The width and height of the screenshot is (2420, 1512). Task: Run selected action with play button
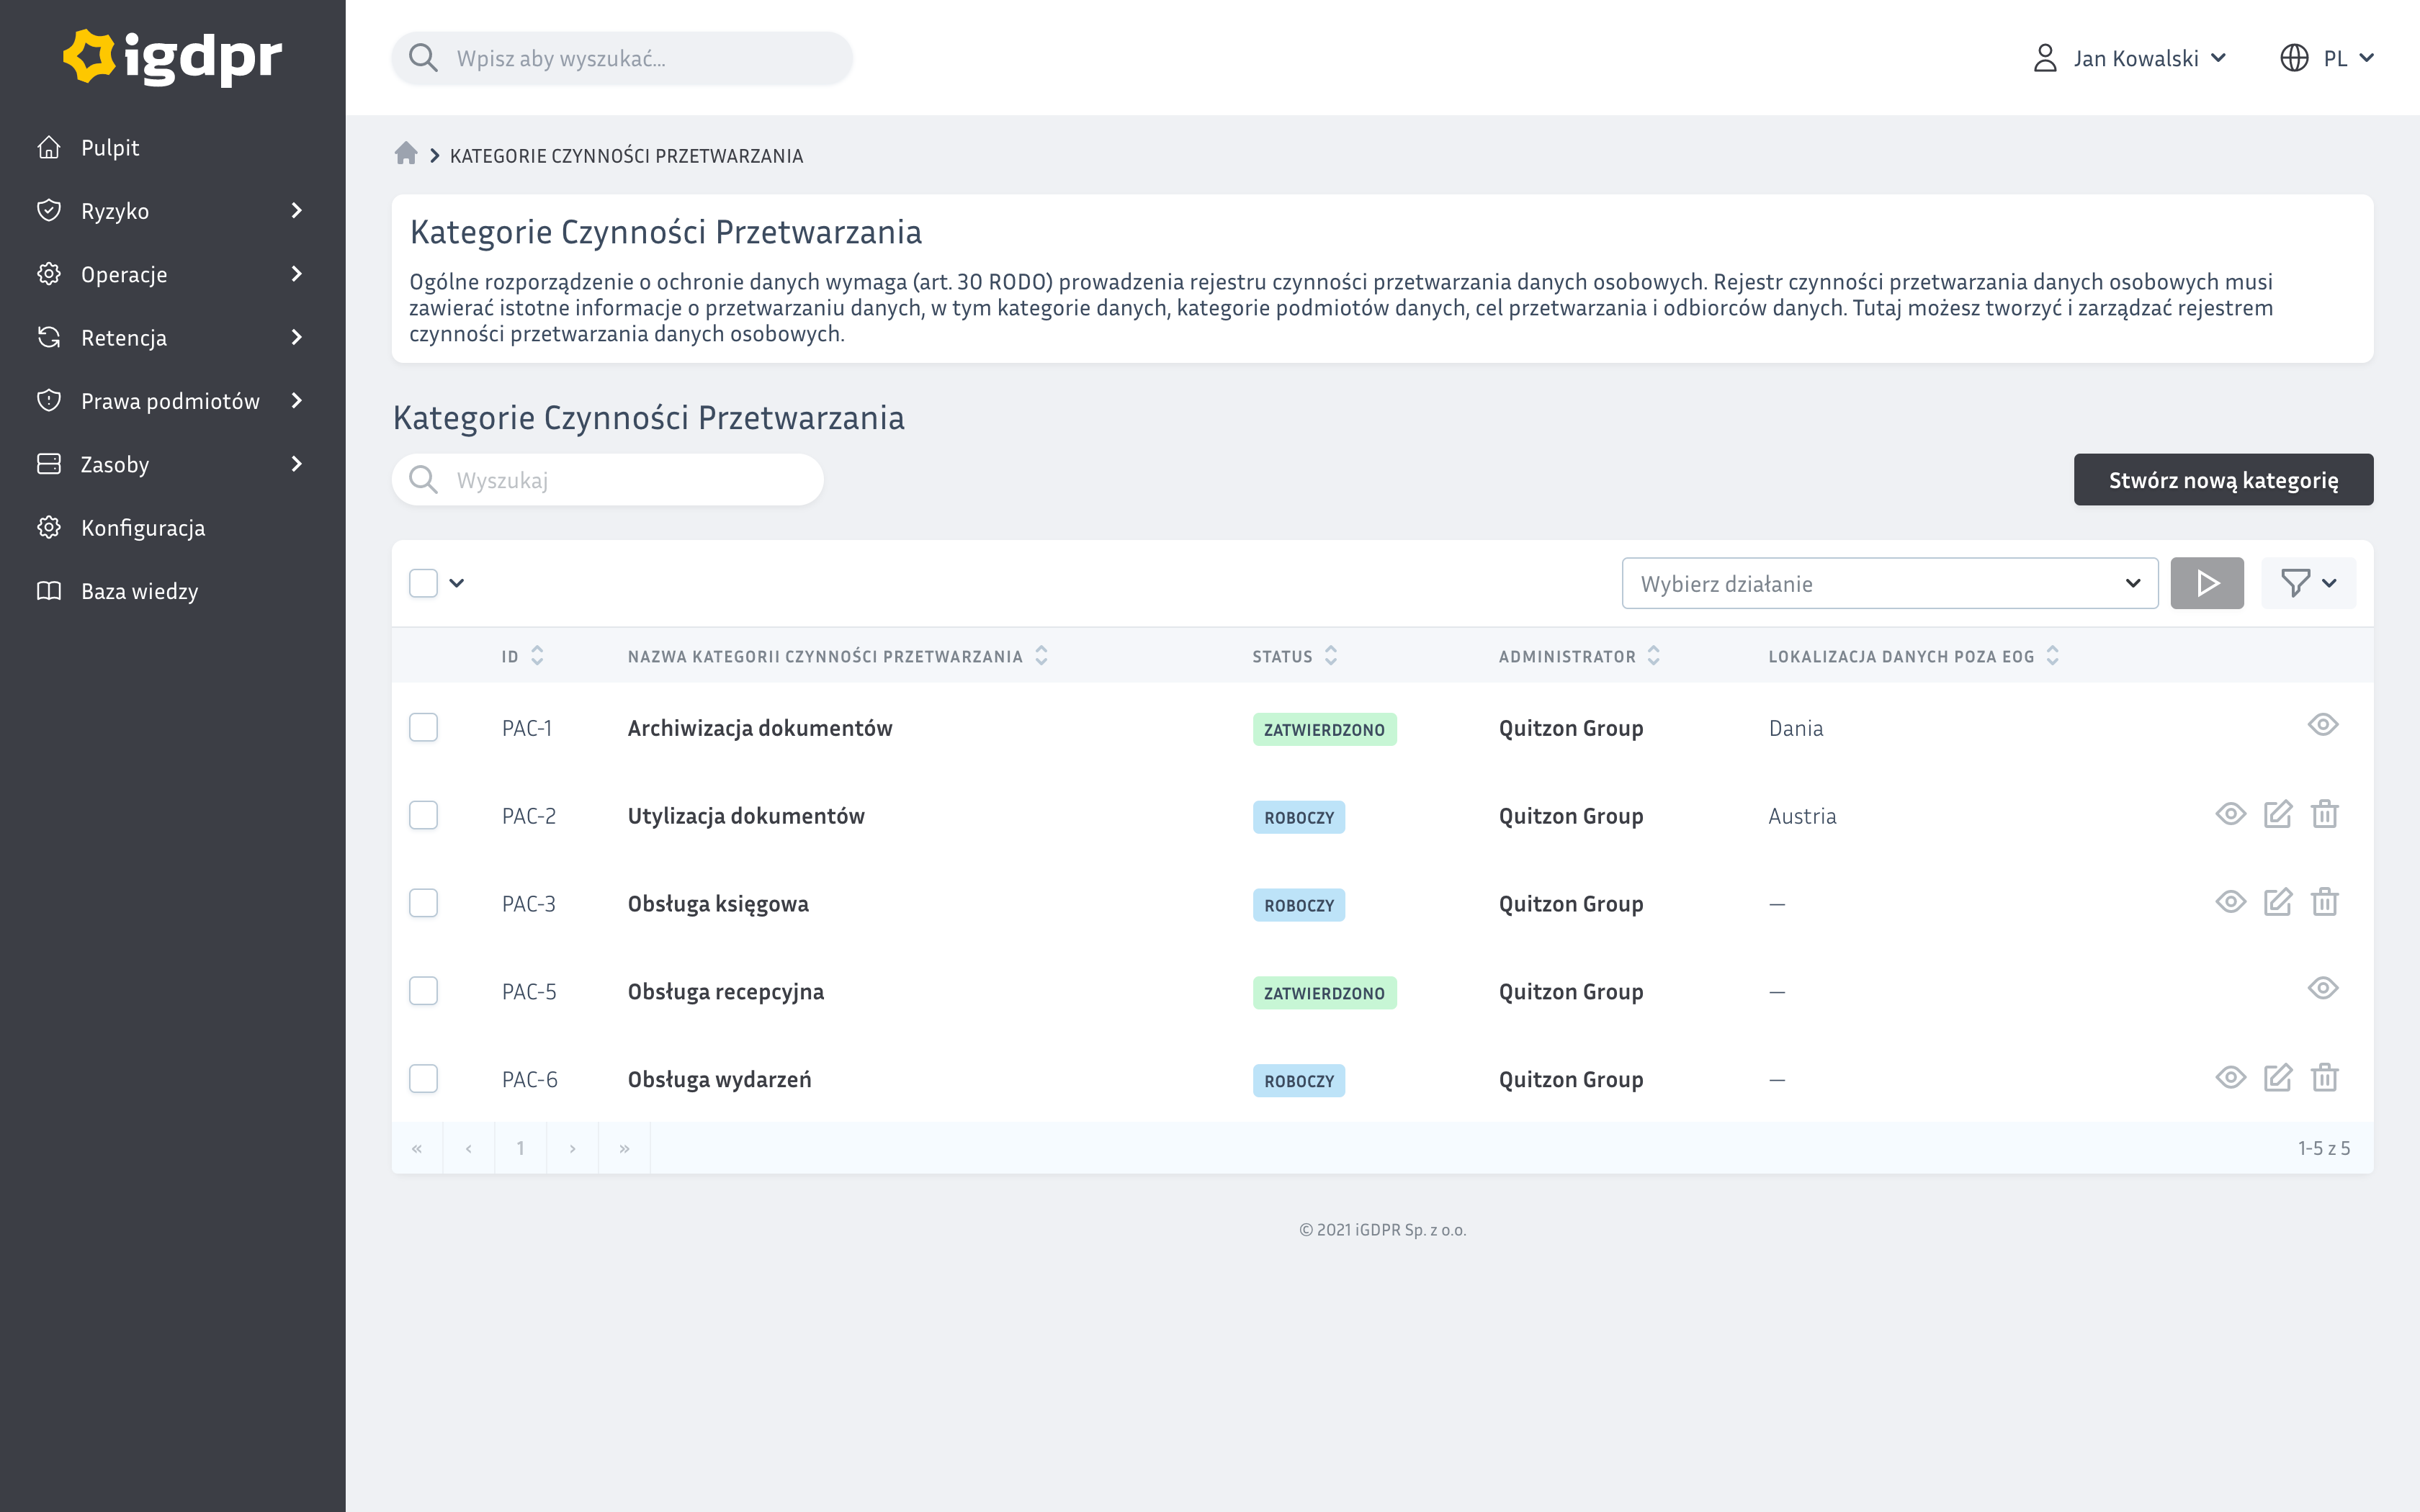2206,583
